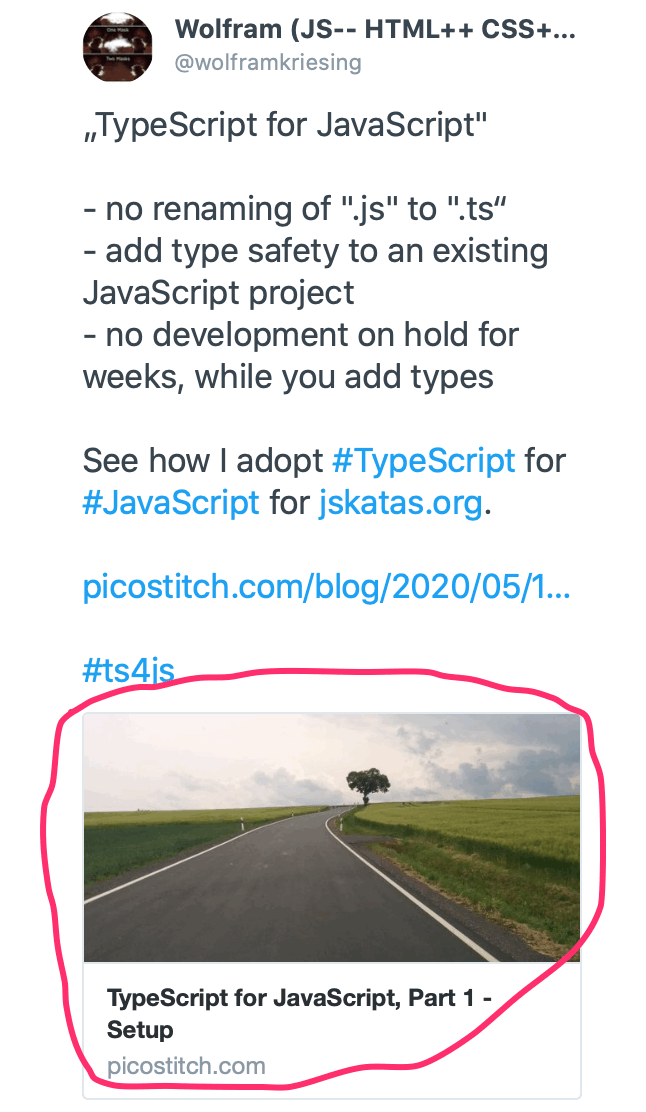
Task: Click the lone tree in the card photo
Action: pyautogui.click(x=368, y=786)
